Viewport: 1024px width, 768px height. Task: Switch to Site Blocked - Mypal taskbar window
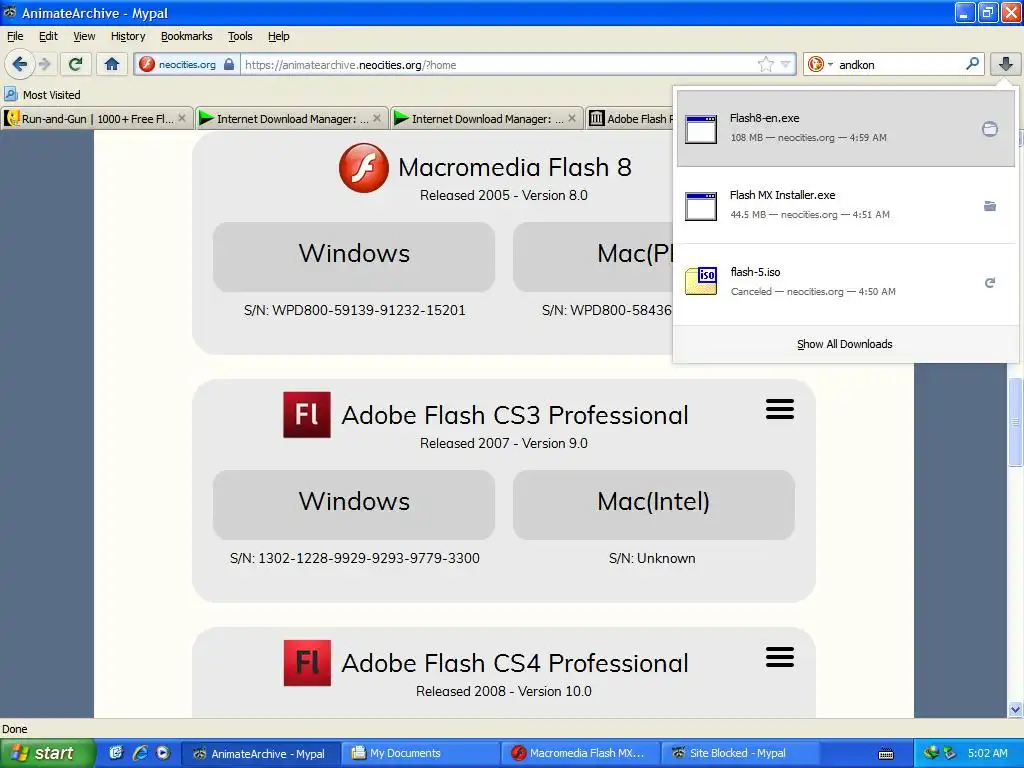[741, 753]
